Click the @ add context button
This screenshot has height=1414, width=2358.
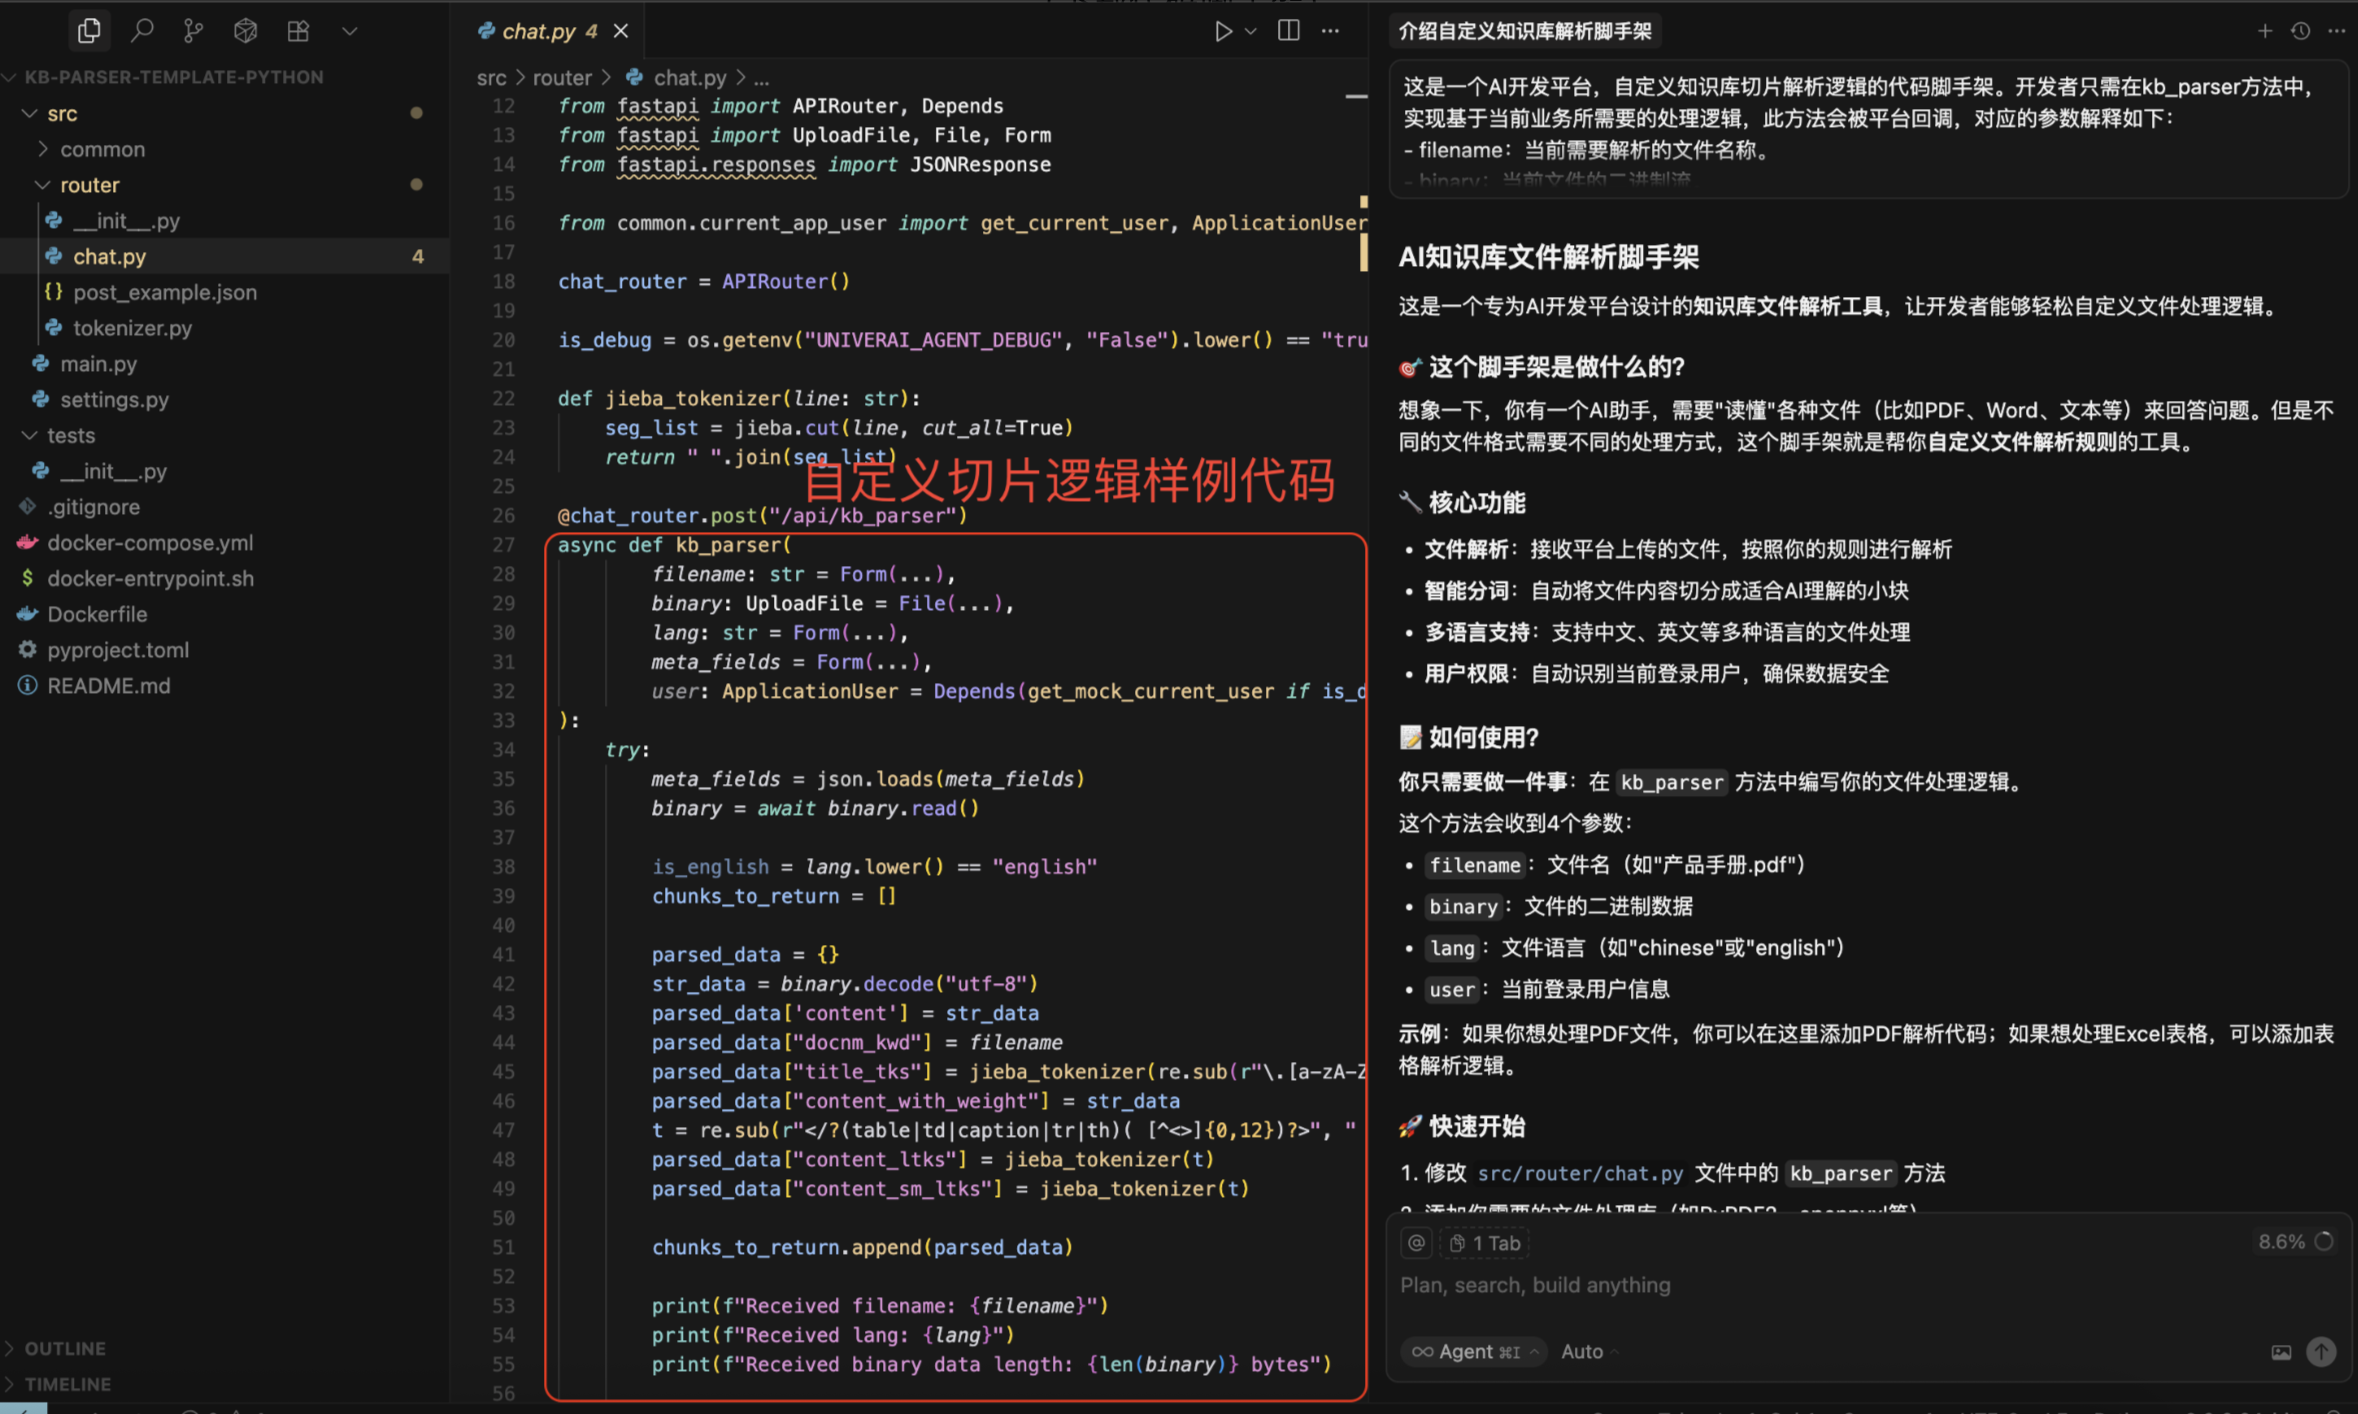click(x=1416, y=1243)
